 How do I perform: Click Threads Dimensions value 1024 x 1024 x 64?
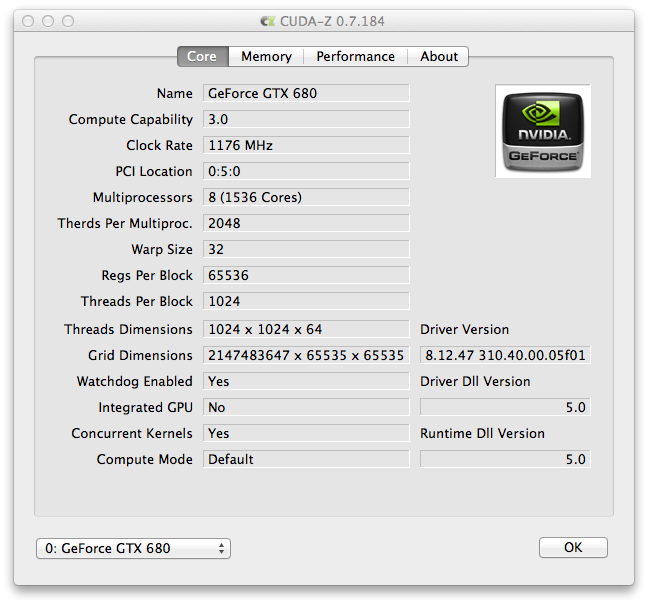point(306,329)
